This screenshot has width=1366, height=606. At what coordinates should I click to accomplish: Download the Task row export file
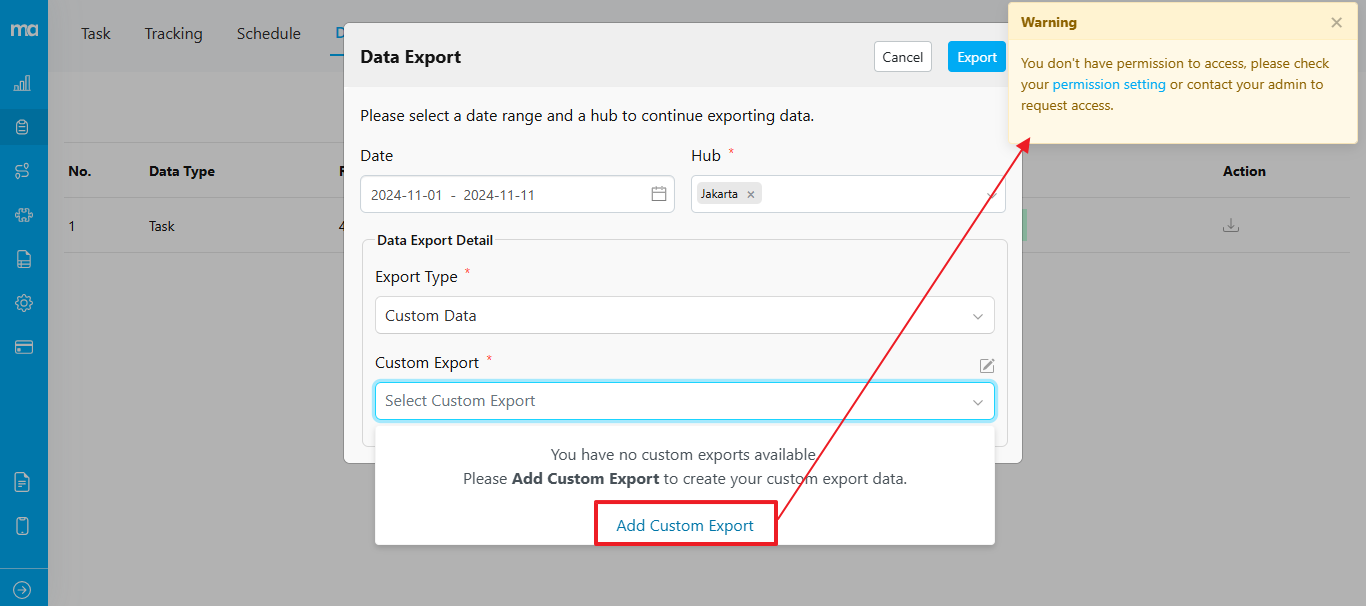point(1231,226)
